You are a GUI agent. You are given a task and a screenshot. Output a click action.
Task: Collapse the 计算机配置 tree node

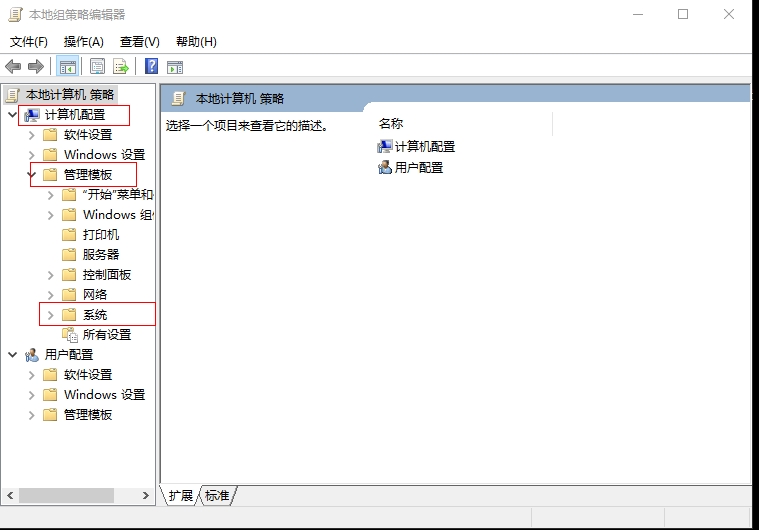12,115
